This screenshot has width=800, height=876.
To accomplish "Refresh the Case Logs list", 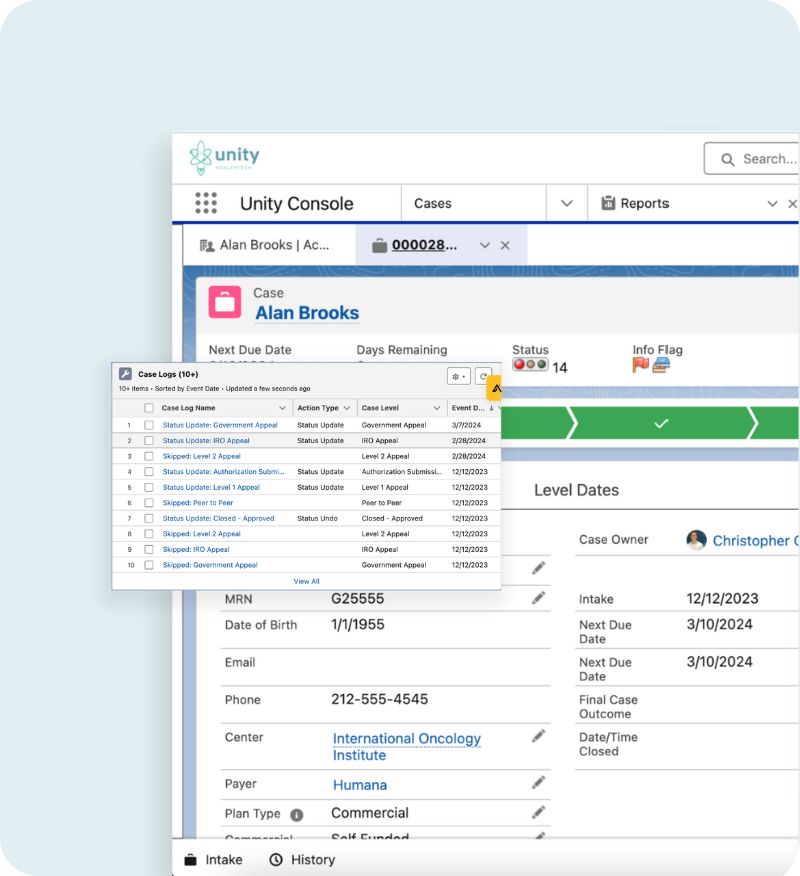I will tap(483, 376).
